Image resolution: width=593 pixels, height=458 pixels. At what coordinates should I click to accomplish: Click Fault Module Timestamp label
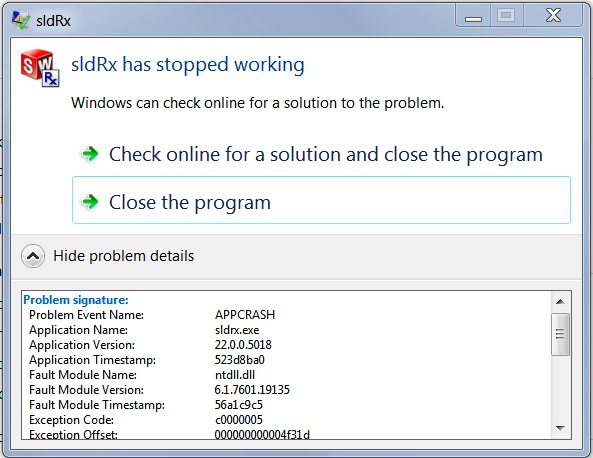pos(97,405)
